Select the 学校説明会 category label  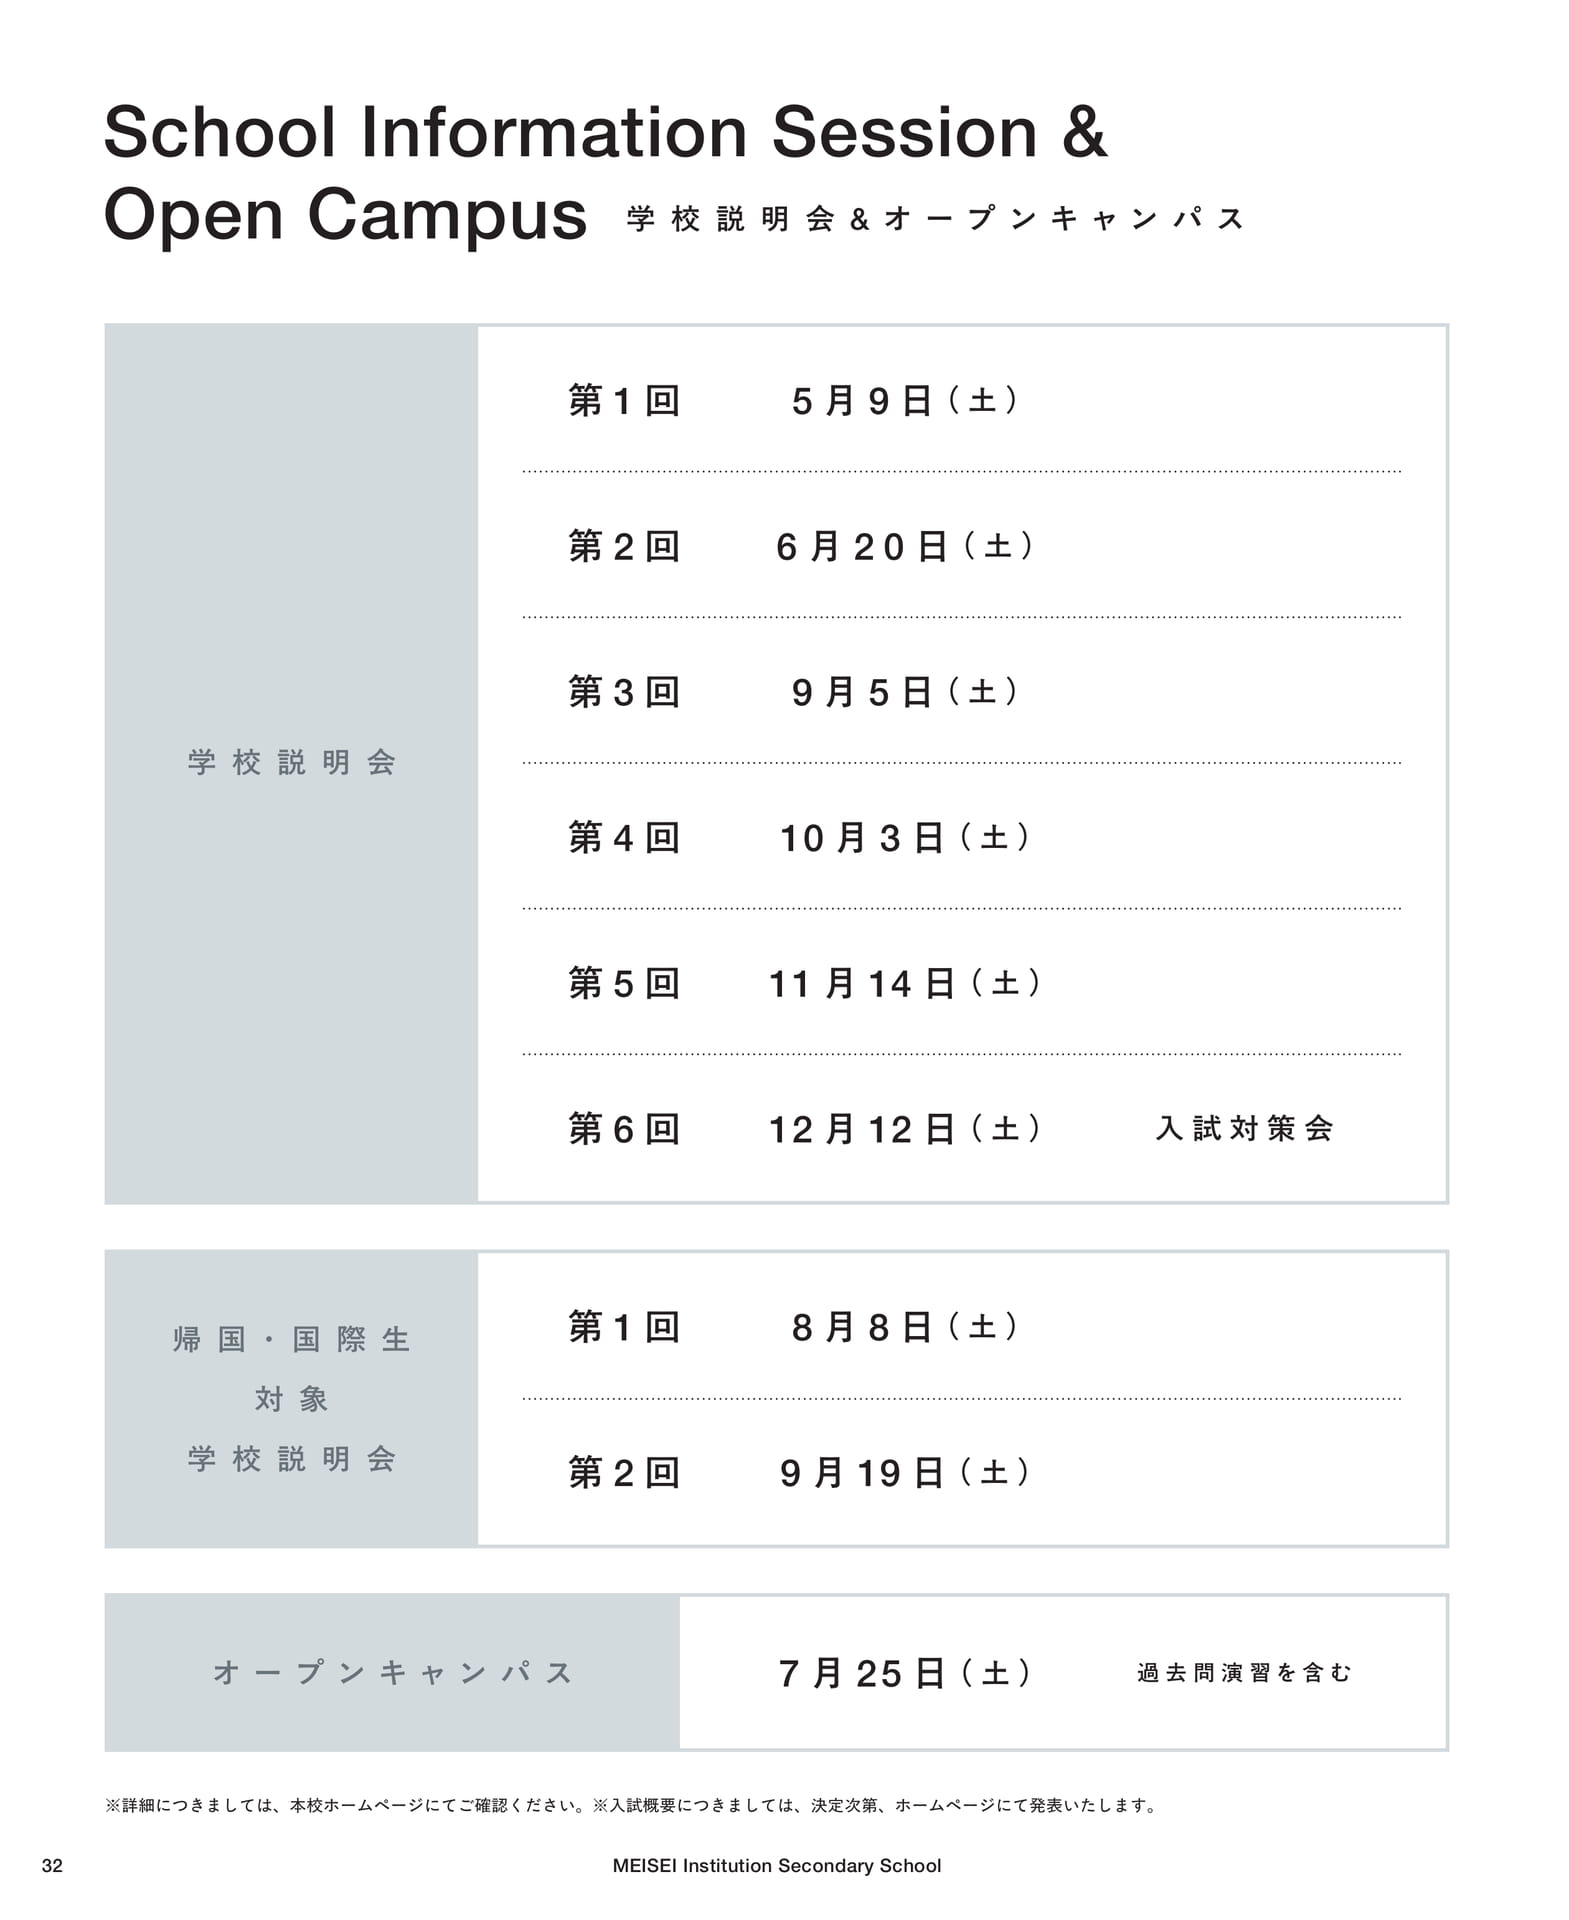(291, 762)
